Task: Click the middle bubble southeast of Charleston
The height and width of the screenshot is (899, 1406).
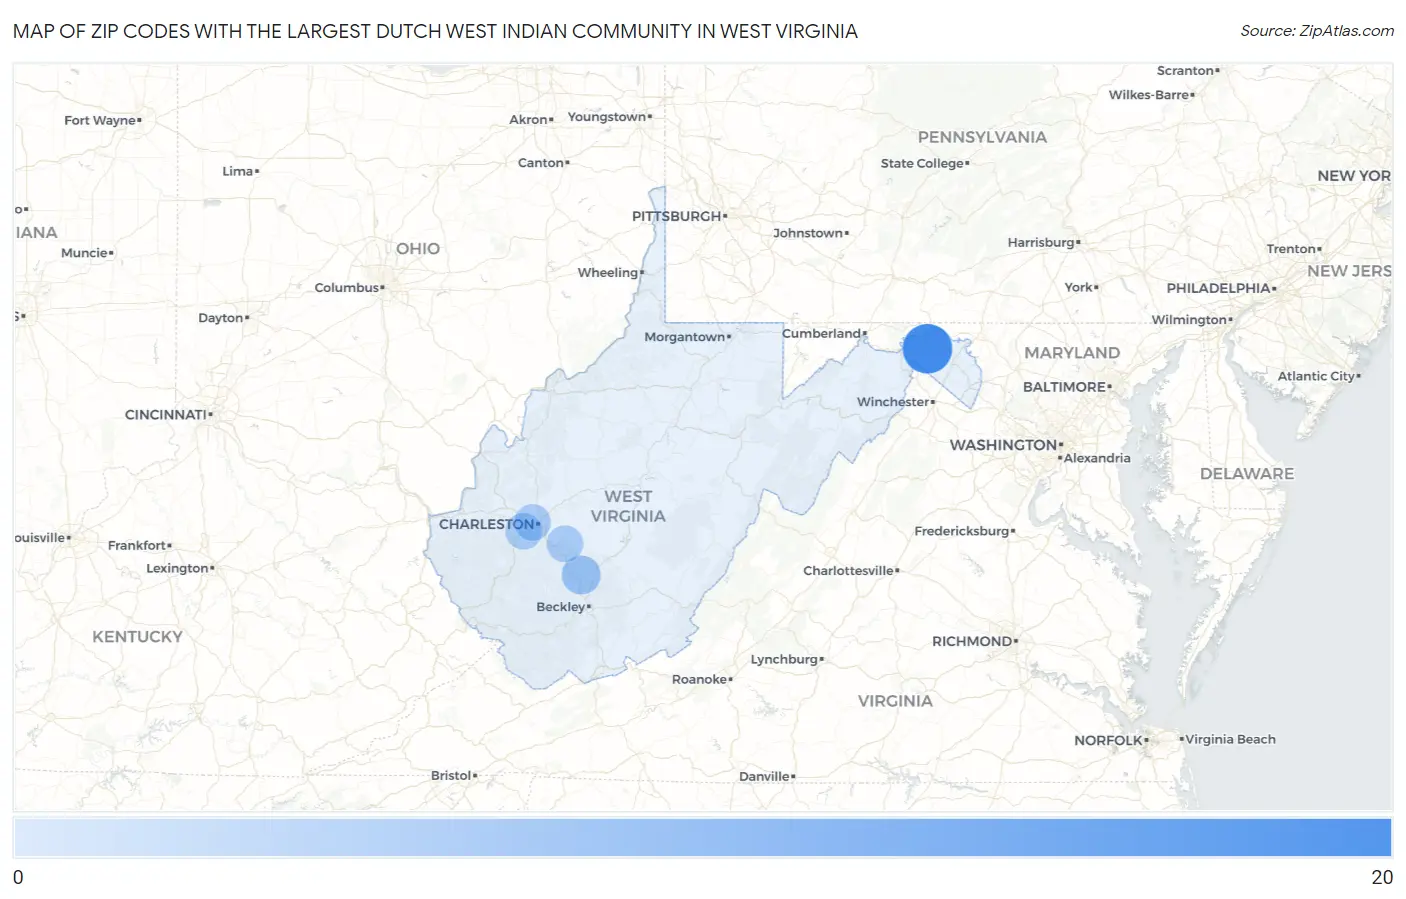Action: [x=564, y=543]
